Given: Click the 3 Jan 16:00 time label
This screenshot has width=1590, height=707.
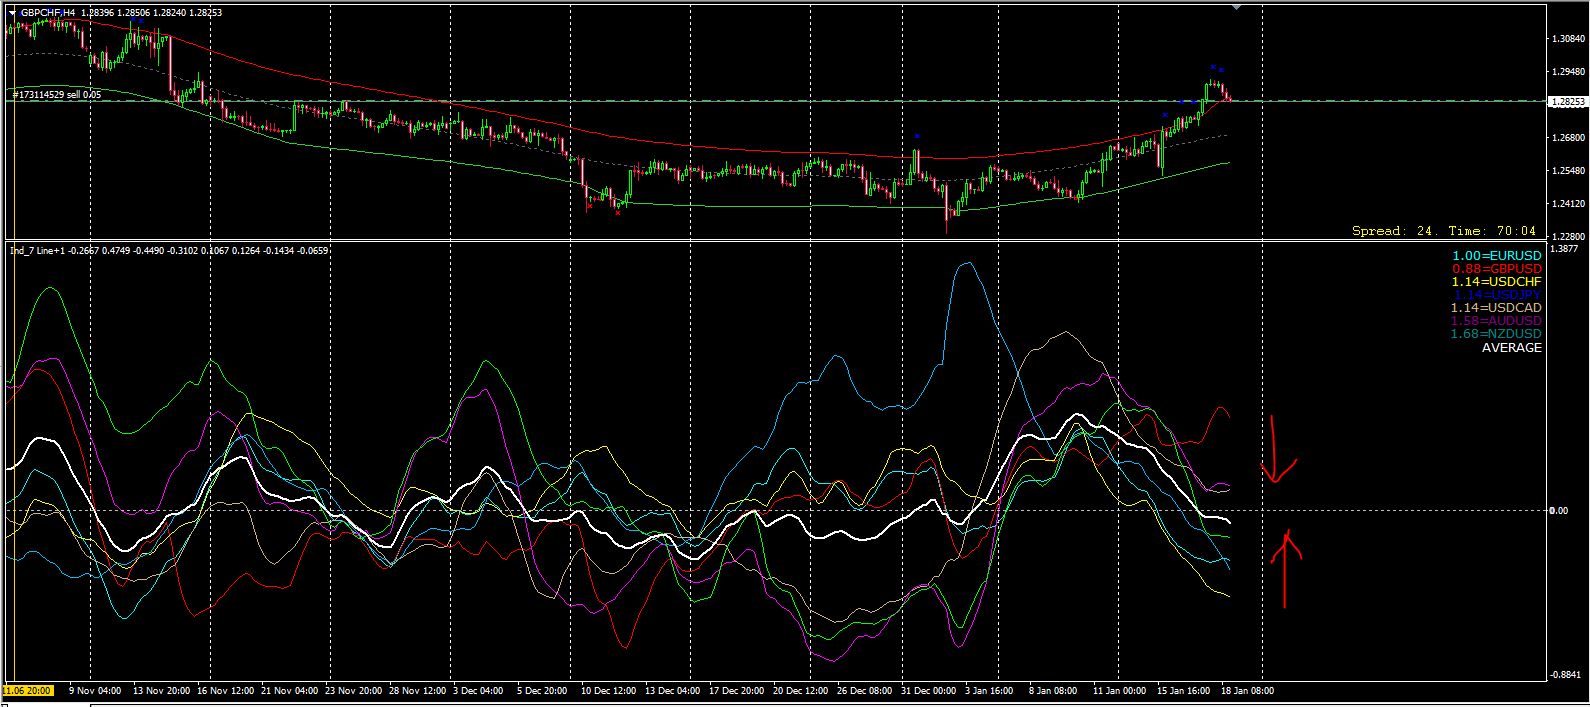Looking at the screenshot, I should (991, 690).
